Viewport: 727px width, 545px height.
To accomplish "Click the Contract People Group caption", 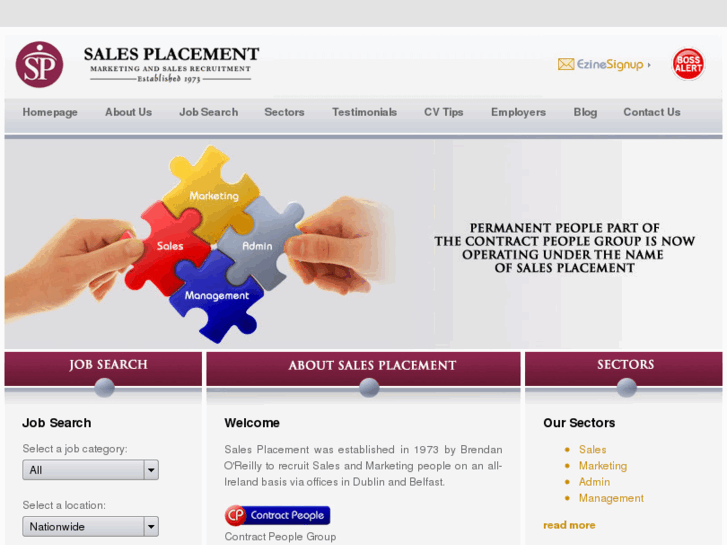I will tap(280, 537).
